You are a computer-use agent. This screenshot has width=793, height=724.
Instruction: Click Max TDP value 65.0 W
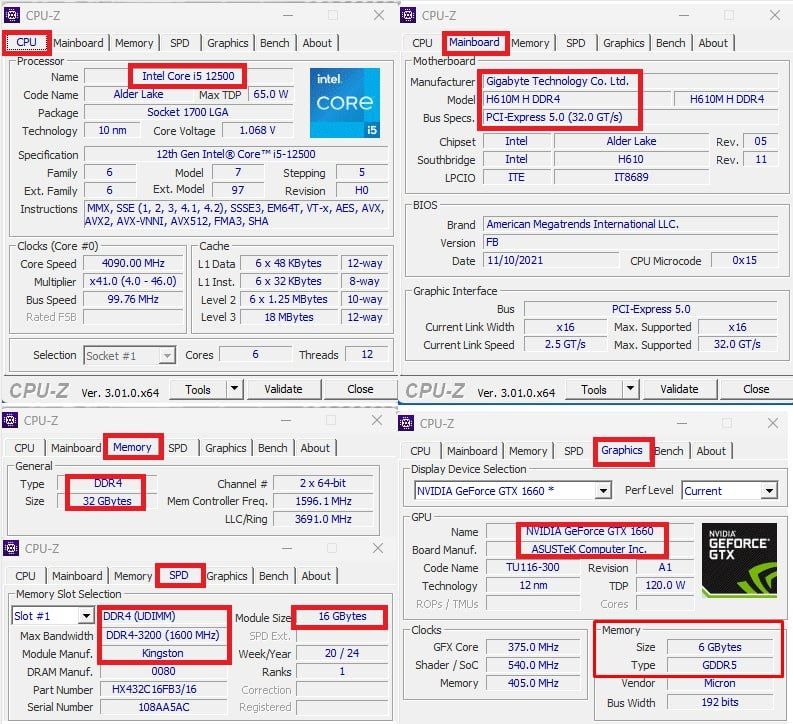click(271, 95)
